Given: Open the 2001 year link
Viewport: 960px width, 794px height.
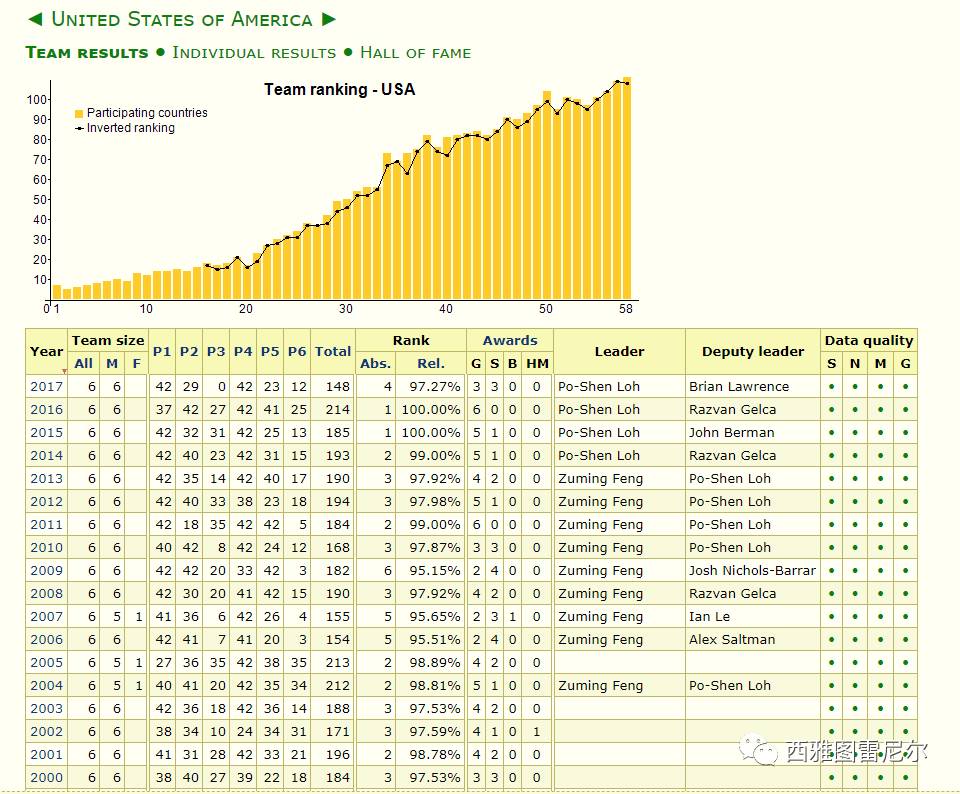Looking at the screenshot, I should 47,754.
